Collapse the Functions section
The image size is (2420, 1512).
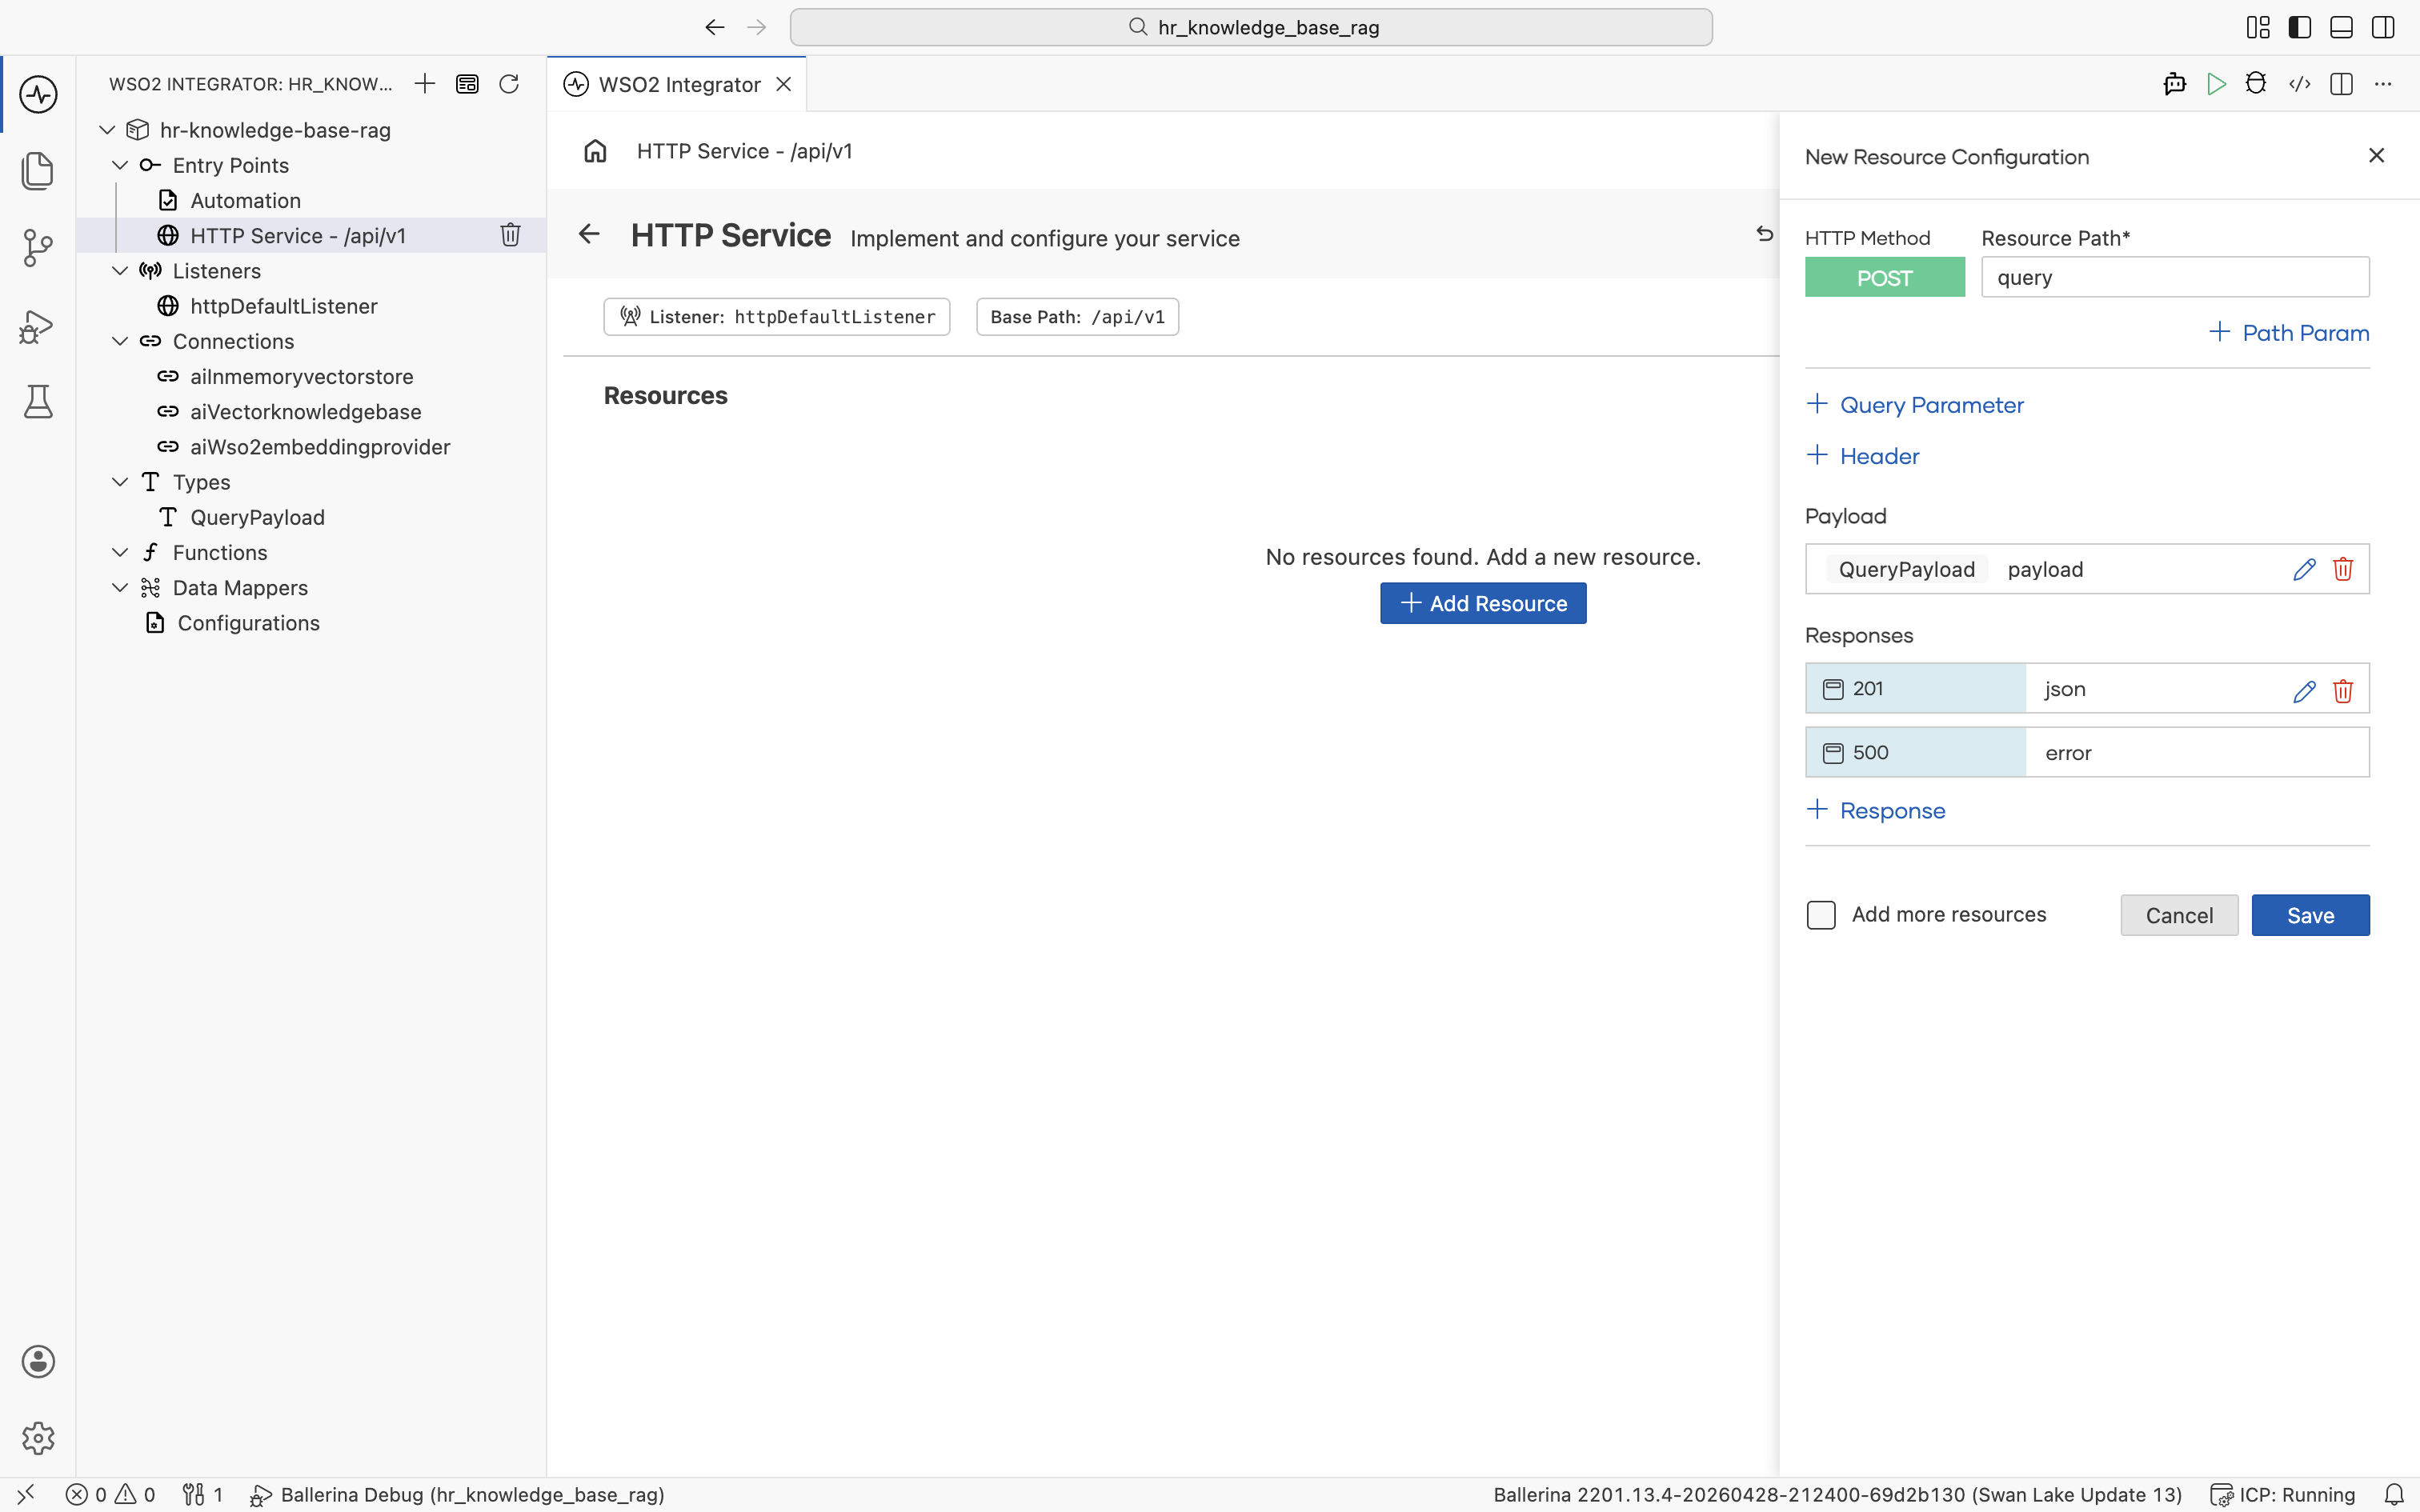coord(120,552)
